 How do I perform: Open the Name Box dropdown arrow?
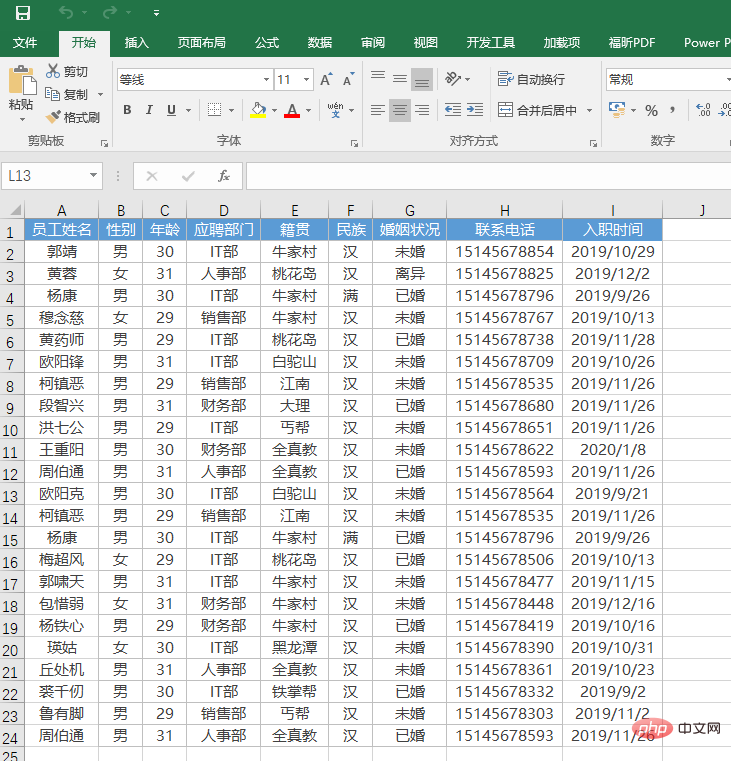[x=94, y=176]
